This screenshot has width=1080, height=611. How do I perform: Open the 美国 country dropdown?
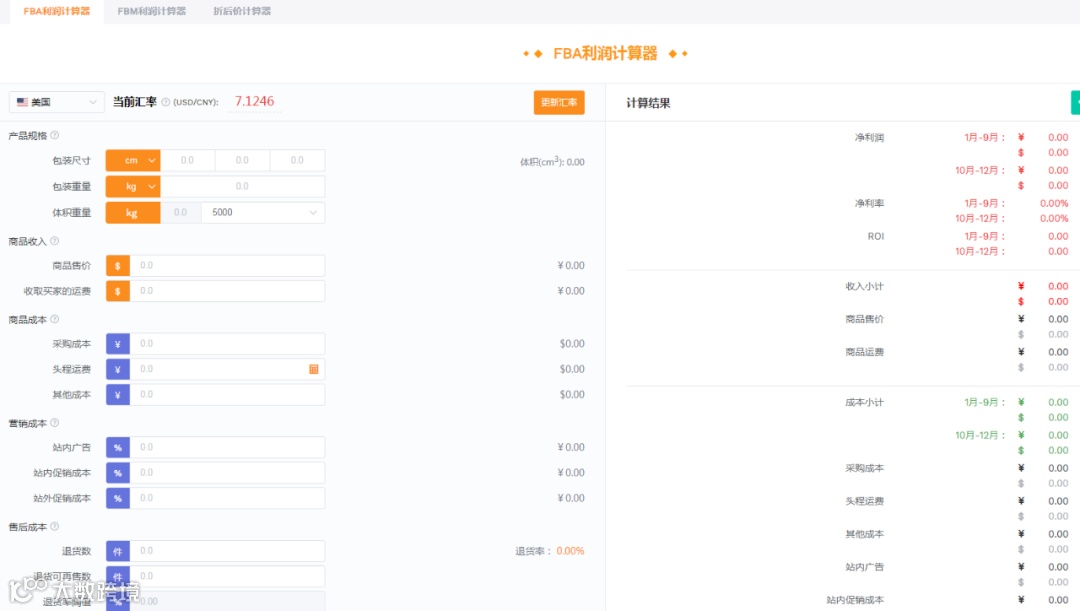pos(56,102)
